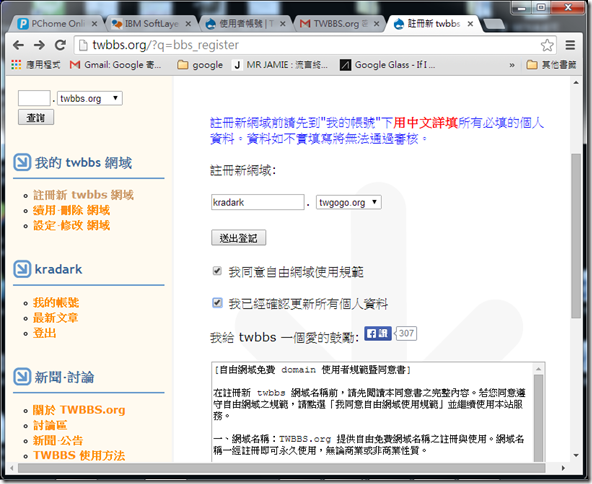Go back with the browser back arrow
The image size is (592, 484).
[18, 45]
